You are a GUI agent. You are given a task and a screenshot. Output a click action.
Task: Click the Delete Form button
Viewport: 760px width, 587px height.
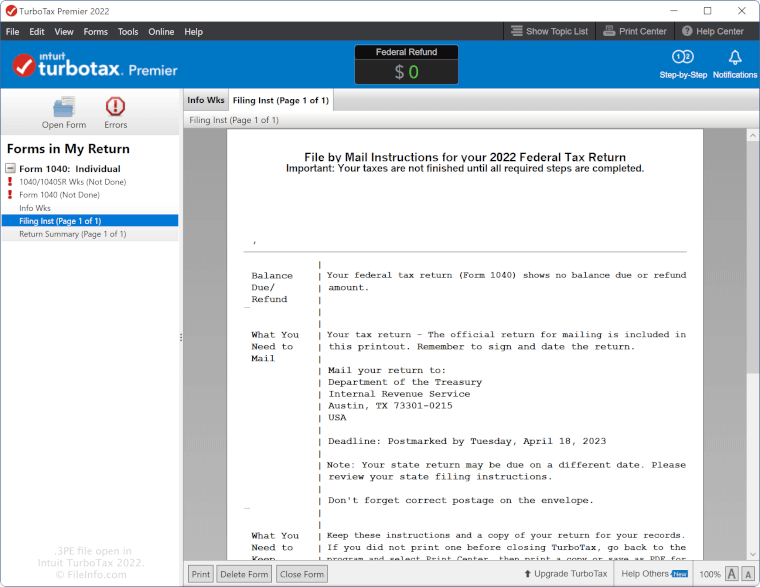click(x=244, y=574)
